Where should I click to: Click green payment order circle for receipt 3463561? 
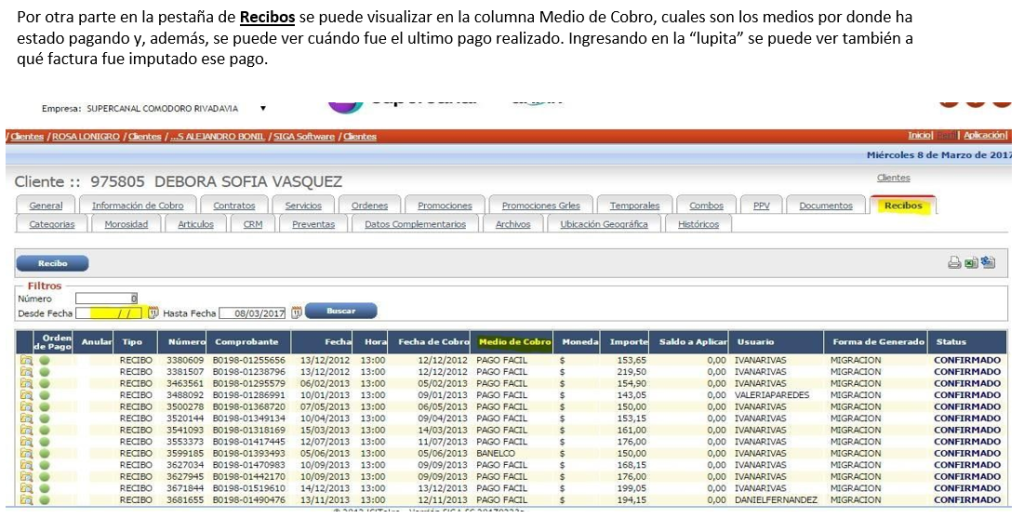(44, 383)
